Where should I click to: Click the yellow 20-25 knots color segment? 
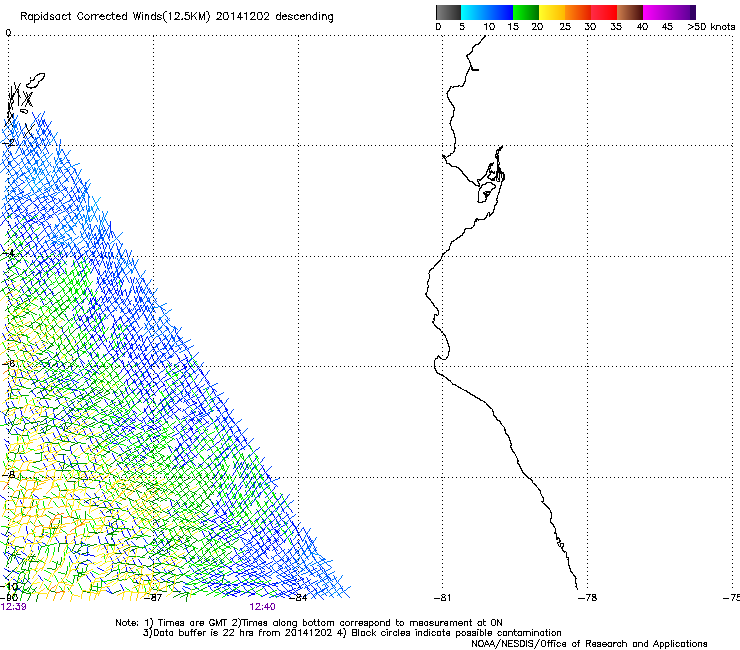pyautogui.click(x=552, y=12)
